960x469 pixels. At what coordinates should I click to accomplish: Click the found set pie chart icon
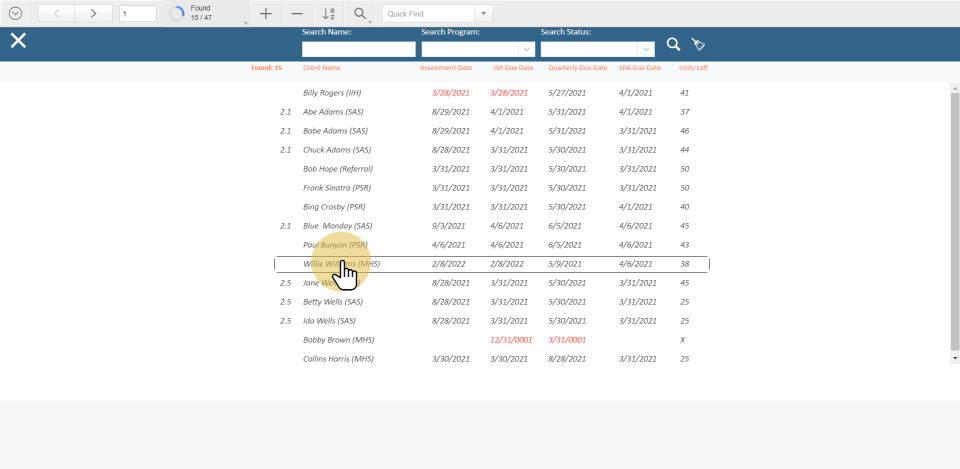click(x=177, y=14)
